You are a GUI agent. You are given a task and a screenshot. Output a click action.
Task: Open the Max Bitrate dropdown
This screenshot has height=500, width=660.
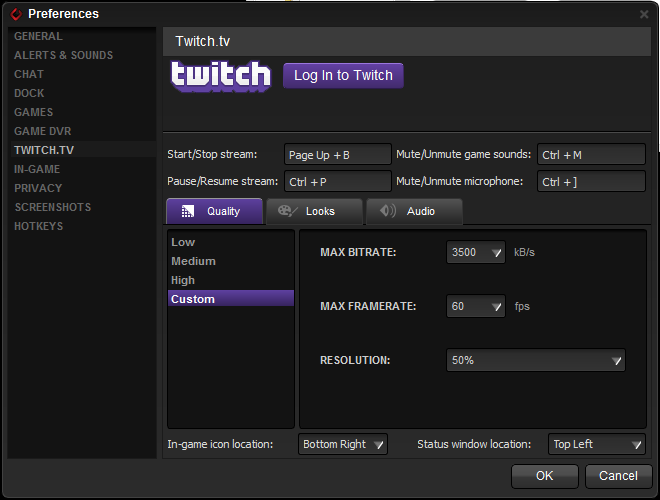click(x=476, y=253)
